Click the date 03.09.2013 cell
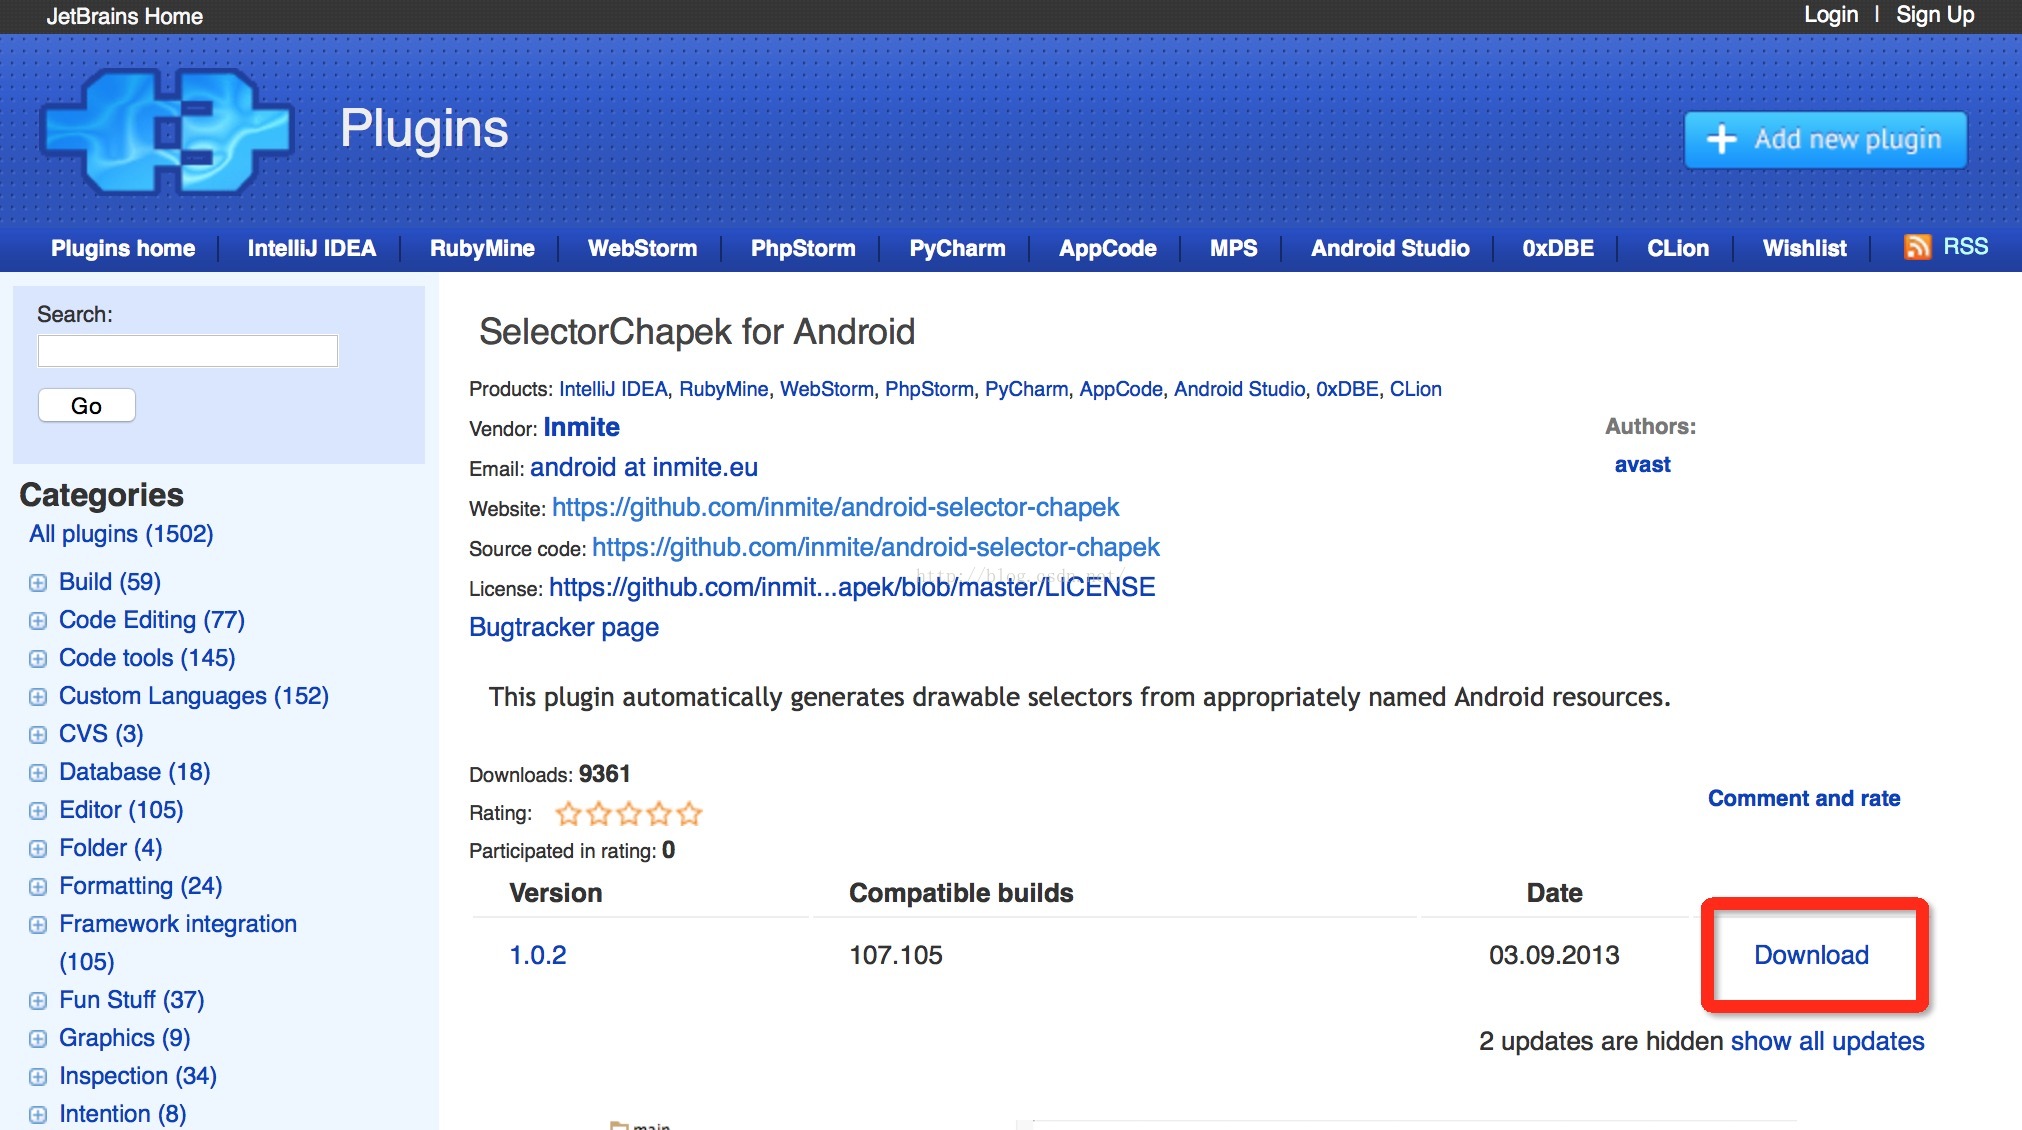Image resolution: width=2022 pixels, height=1130 pixels. [x=1554, y=955]
